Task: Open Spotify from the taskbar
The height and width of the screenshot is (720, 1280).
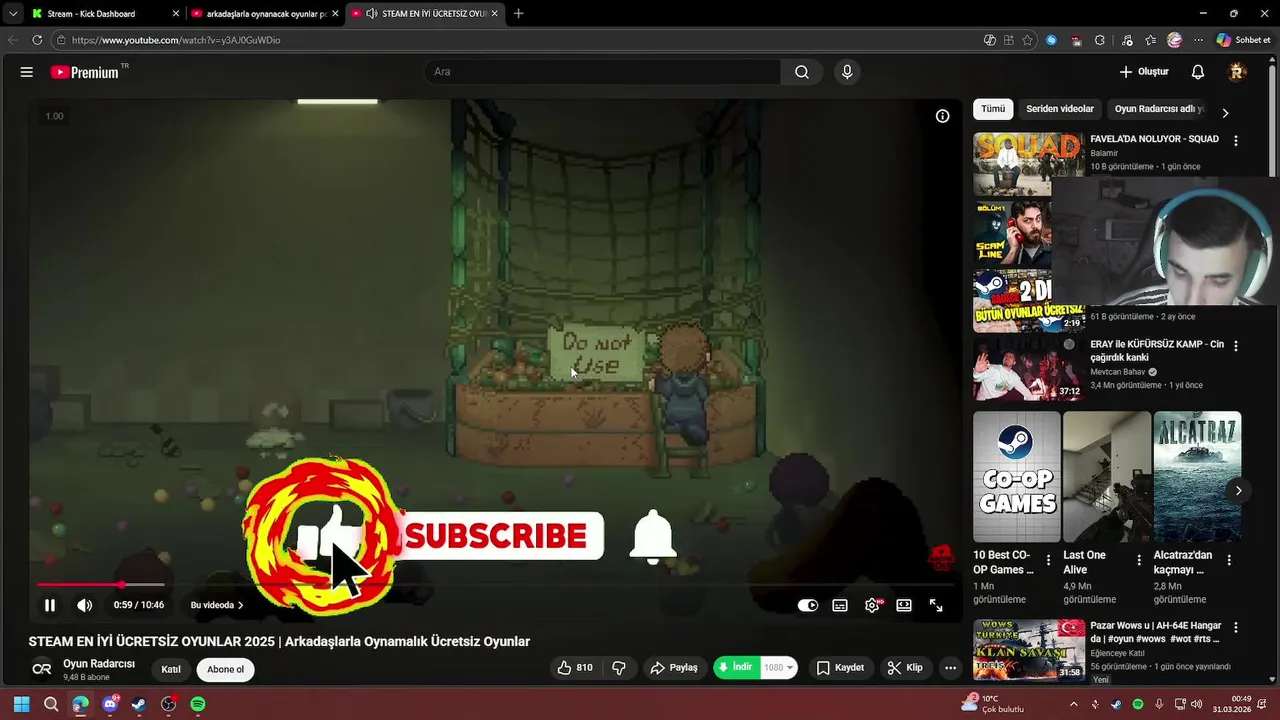Action: pos(198,704)
